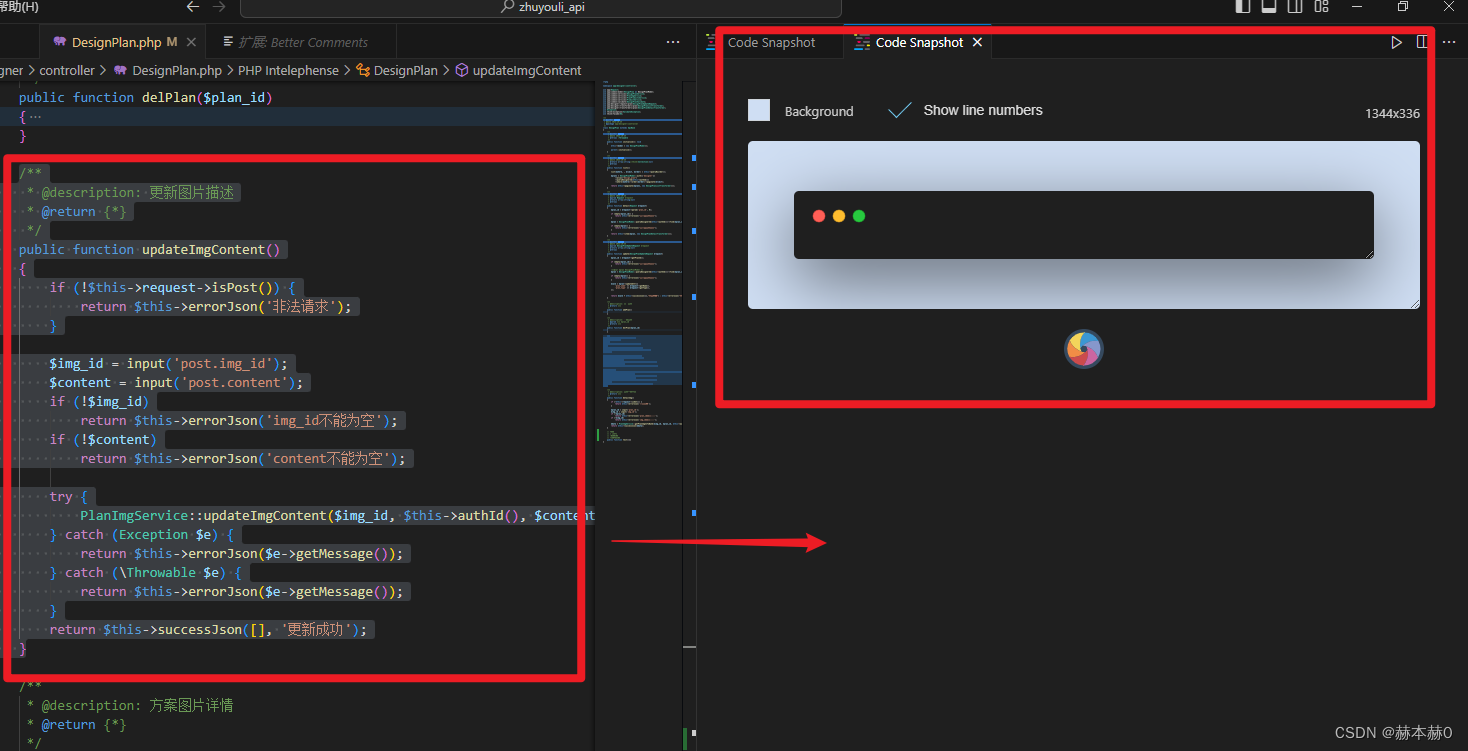
Task: Click the line $content = input('post.content');
Action: [x=177, y=382]
